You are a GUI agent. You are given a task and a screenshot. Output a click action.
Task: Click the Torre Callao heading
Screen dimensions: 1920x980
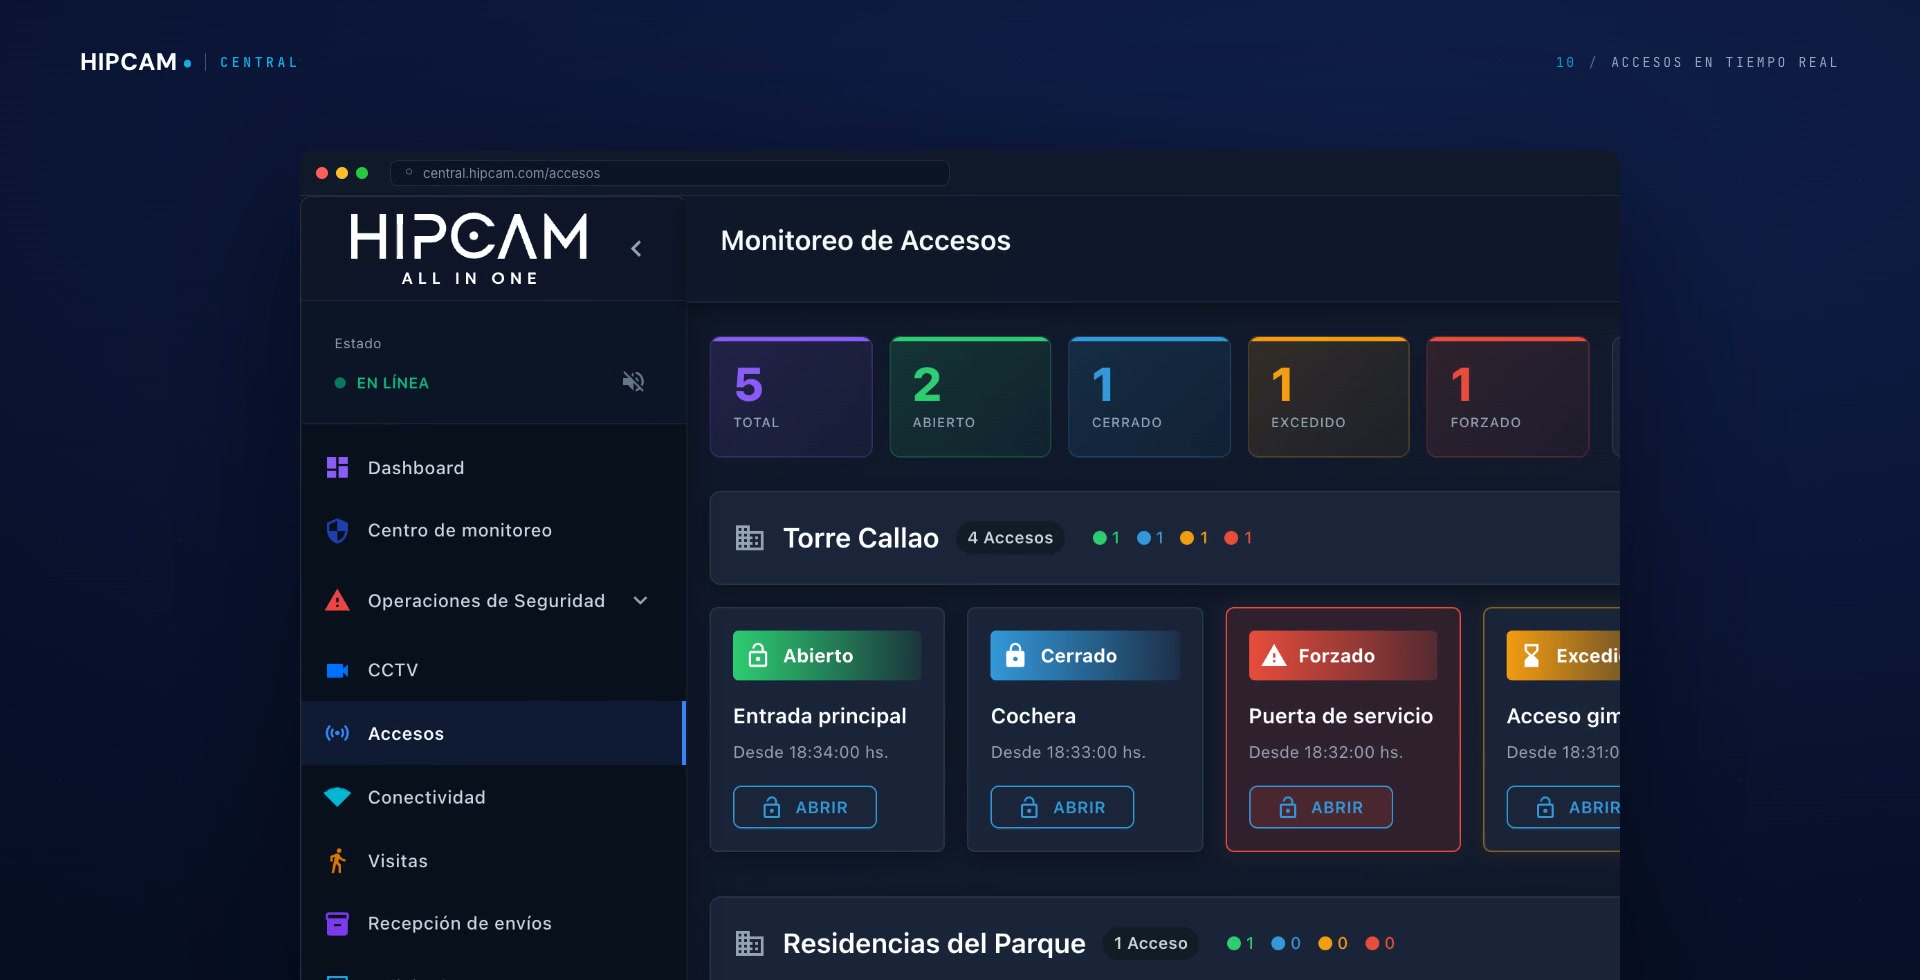861,538
